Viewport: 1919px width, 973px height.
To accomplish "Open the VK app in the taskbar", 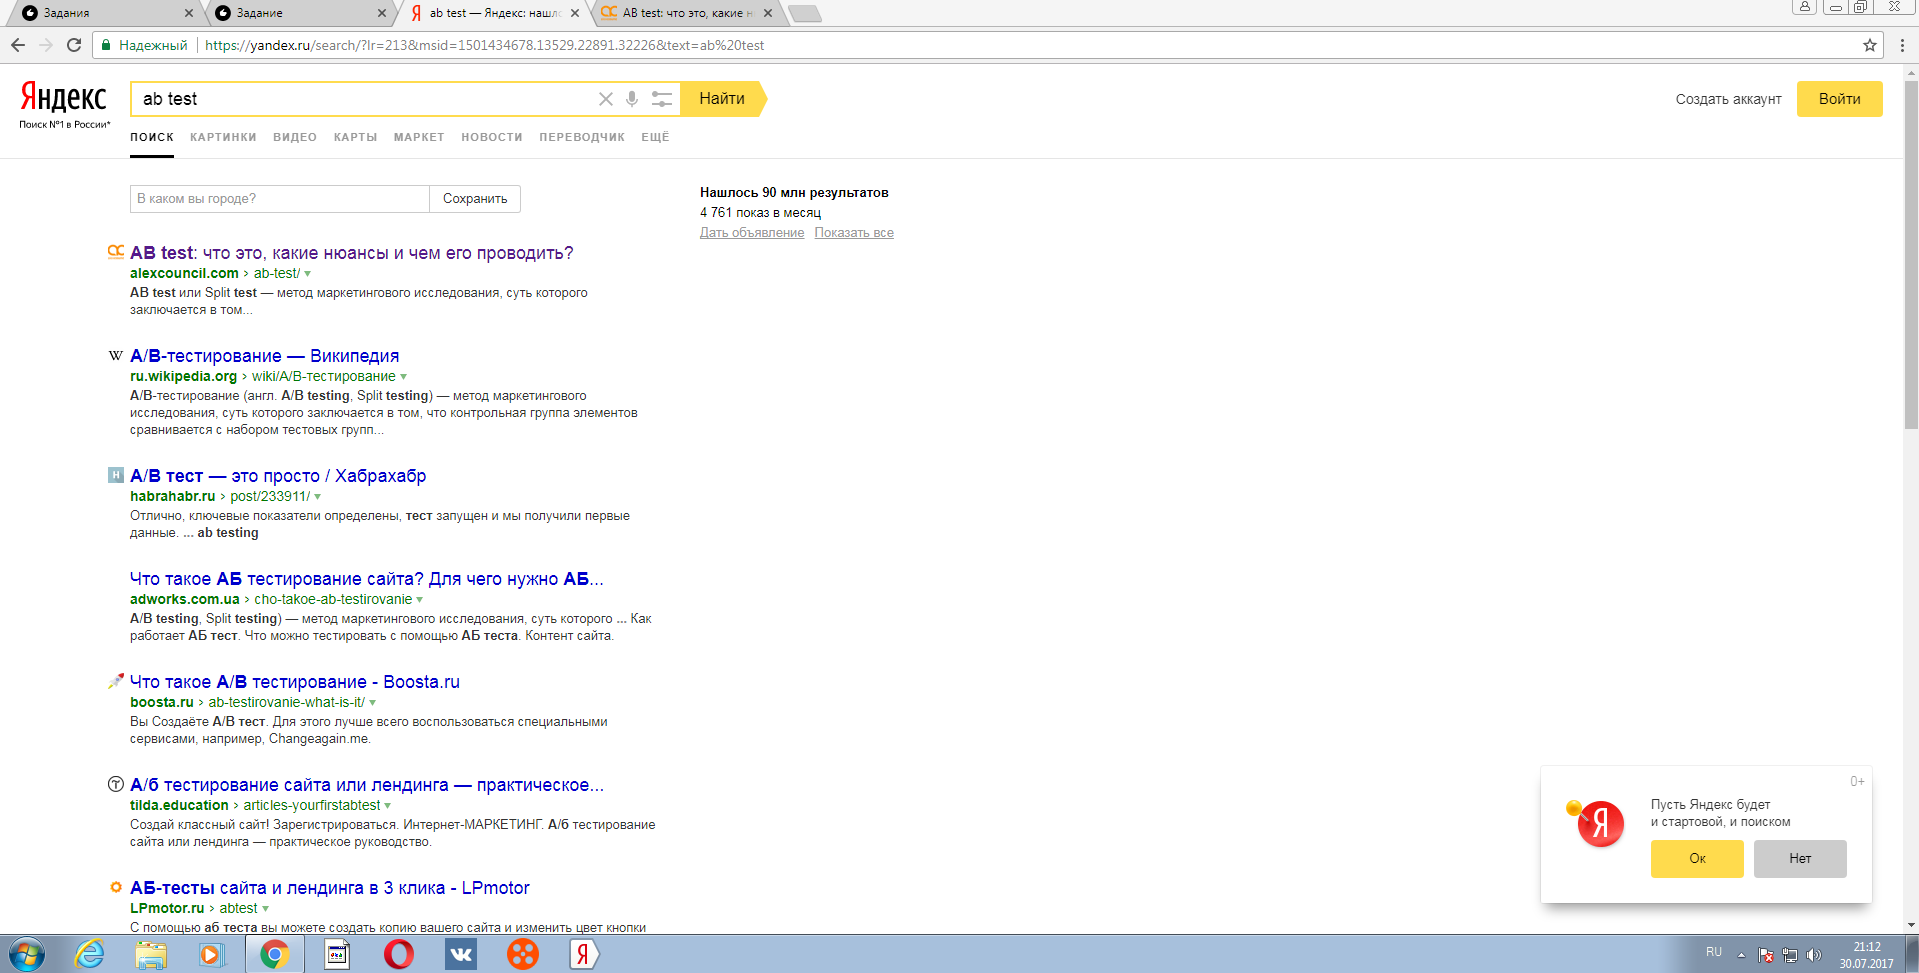I will [x=461, y=954].
